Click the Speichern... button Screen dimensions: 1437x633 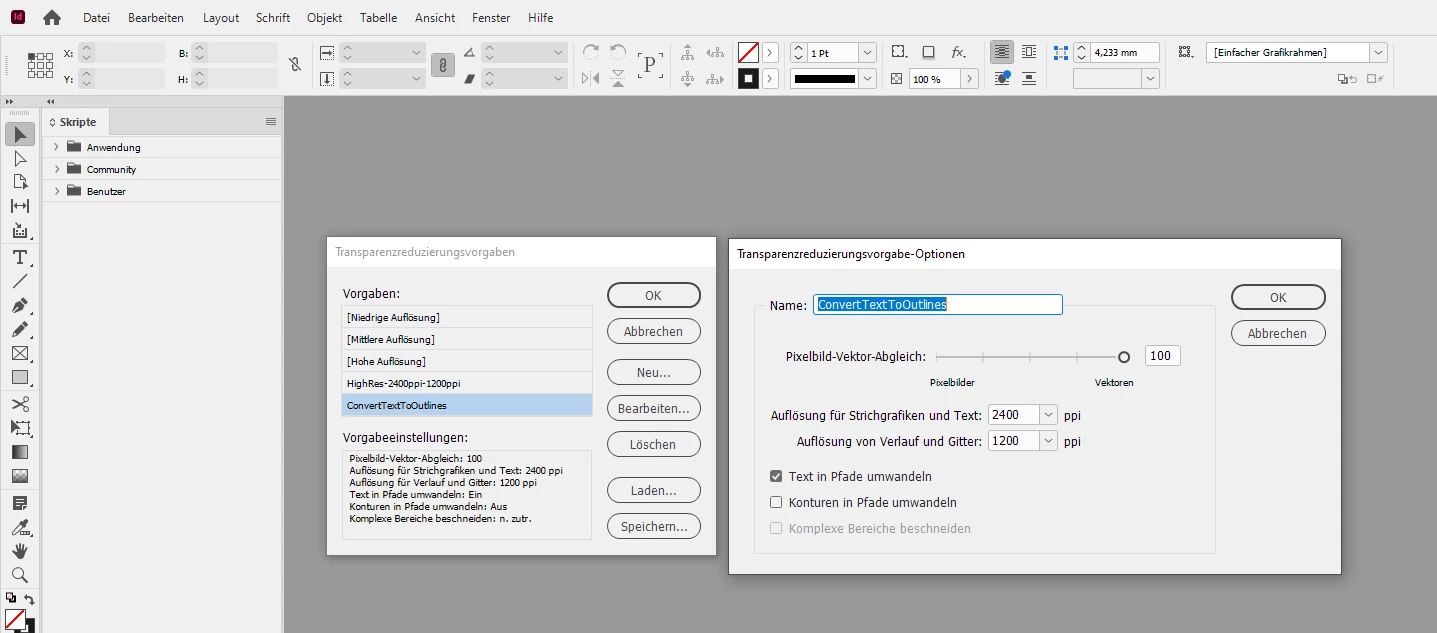(x=654, y=526)
